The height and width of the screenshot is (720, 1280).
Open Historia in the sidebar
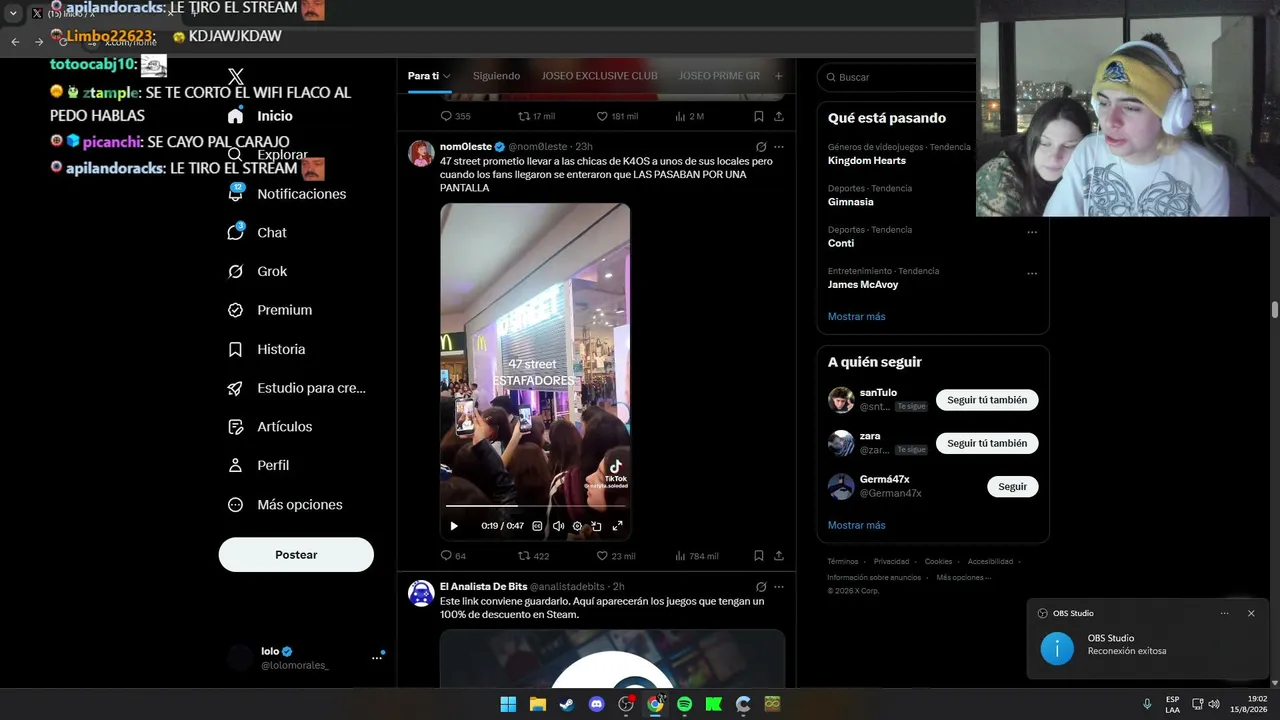266,349
